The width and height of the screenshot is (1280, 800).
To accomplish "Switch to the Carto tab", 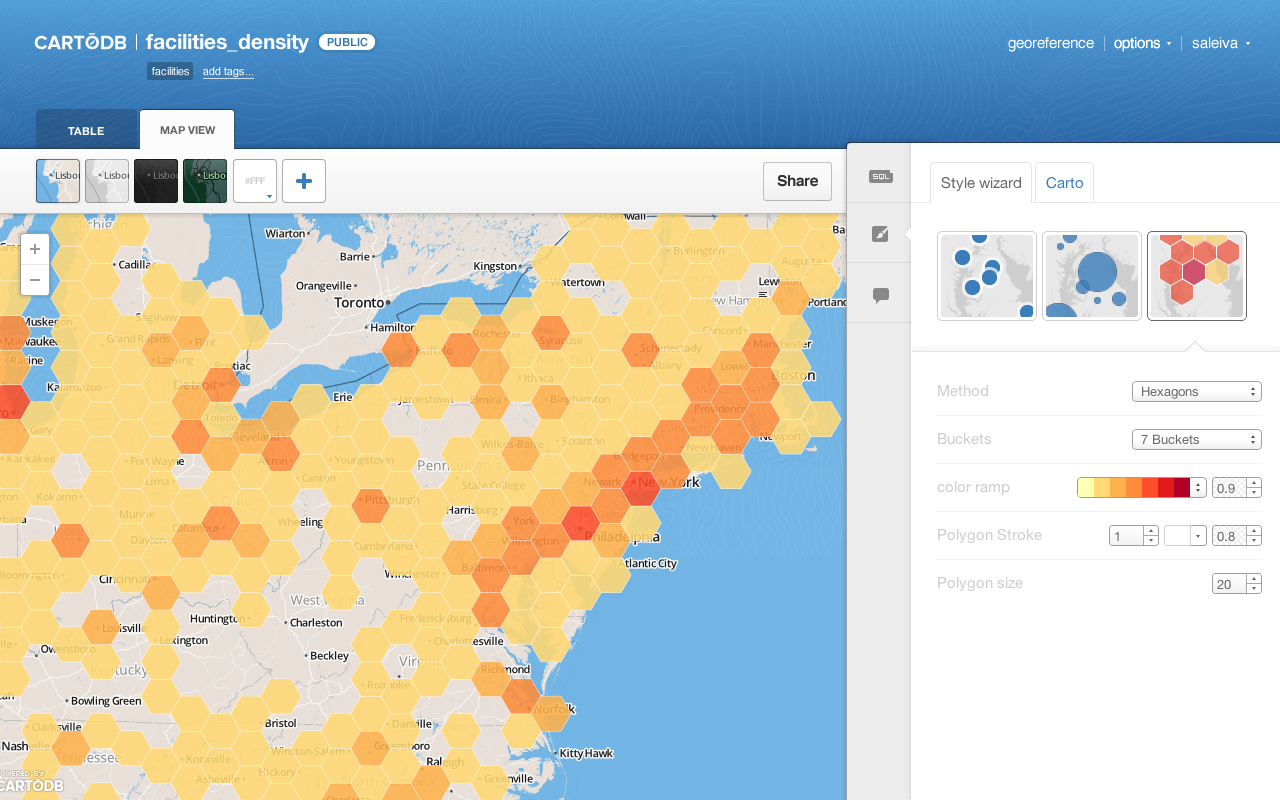I will (1064, 183).
